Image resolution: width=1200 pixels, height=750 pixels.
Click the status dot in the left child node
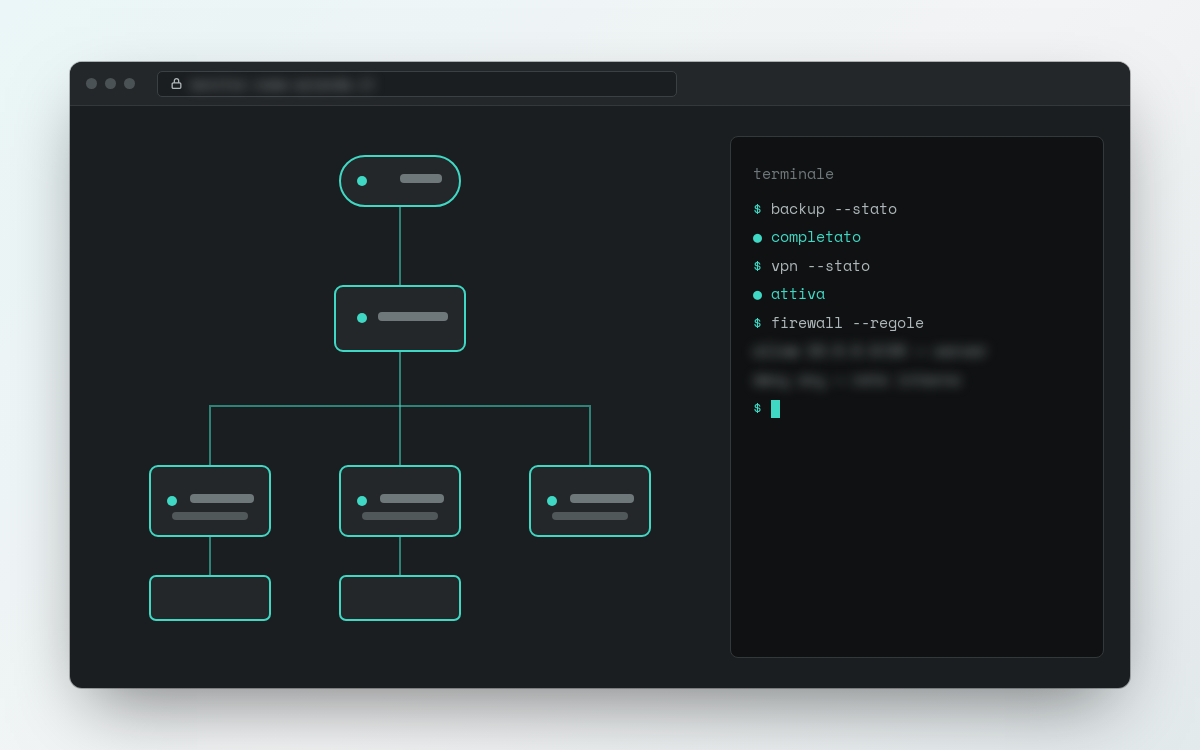click(172, 501)
